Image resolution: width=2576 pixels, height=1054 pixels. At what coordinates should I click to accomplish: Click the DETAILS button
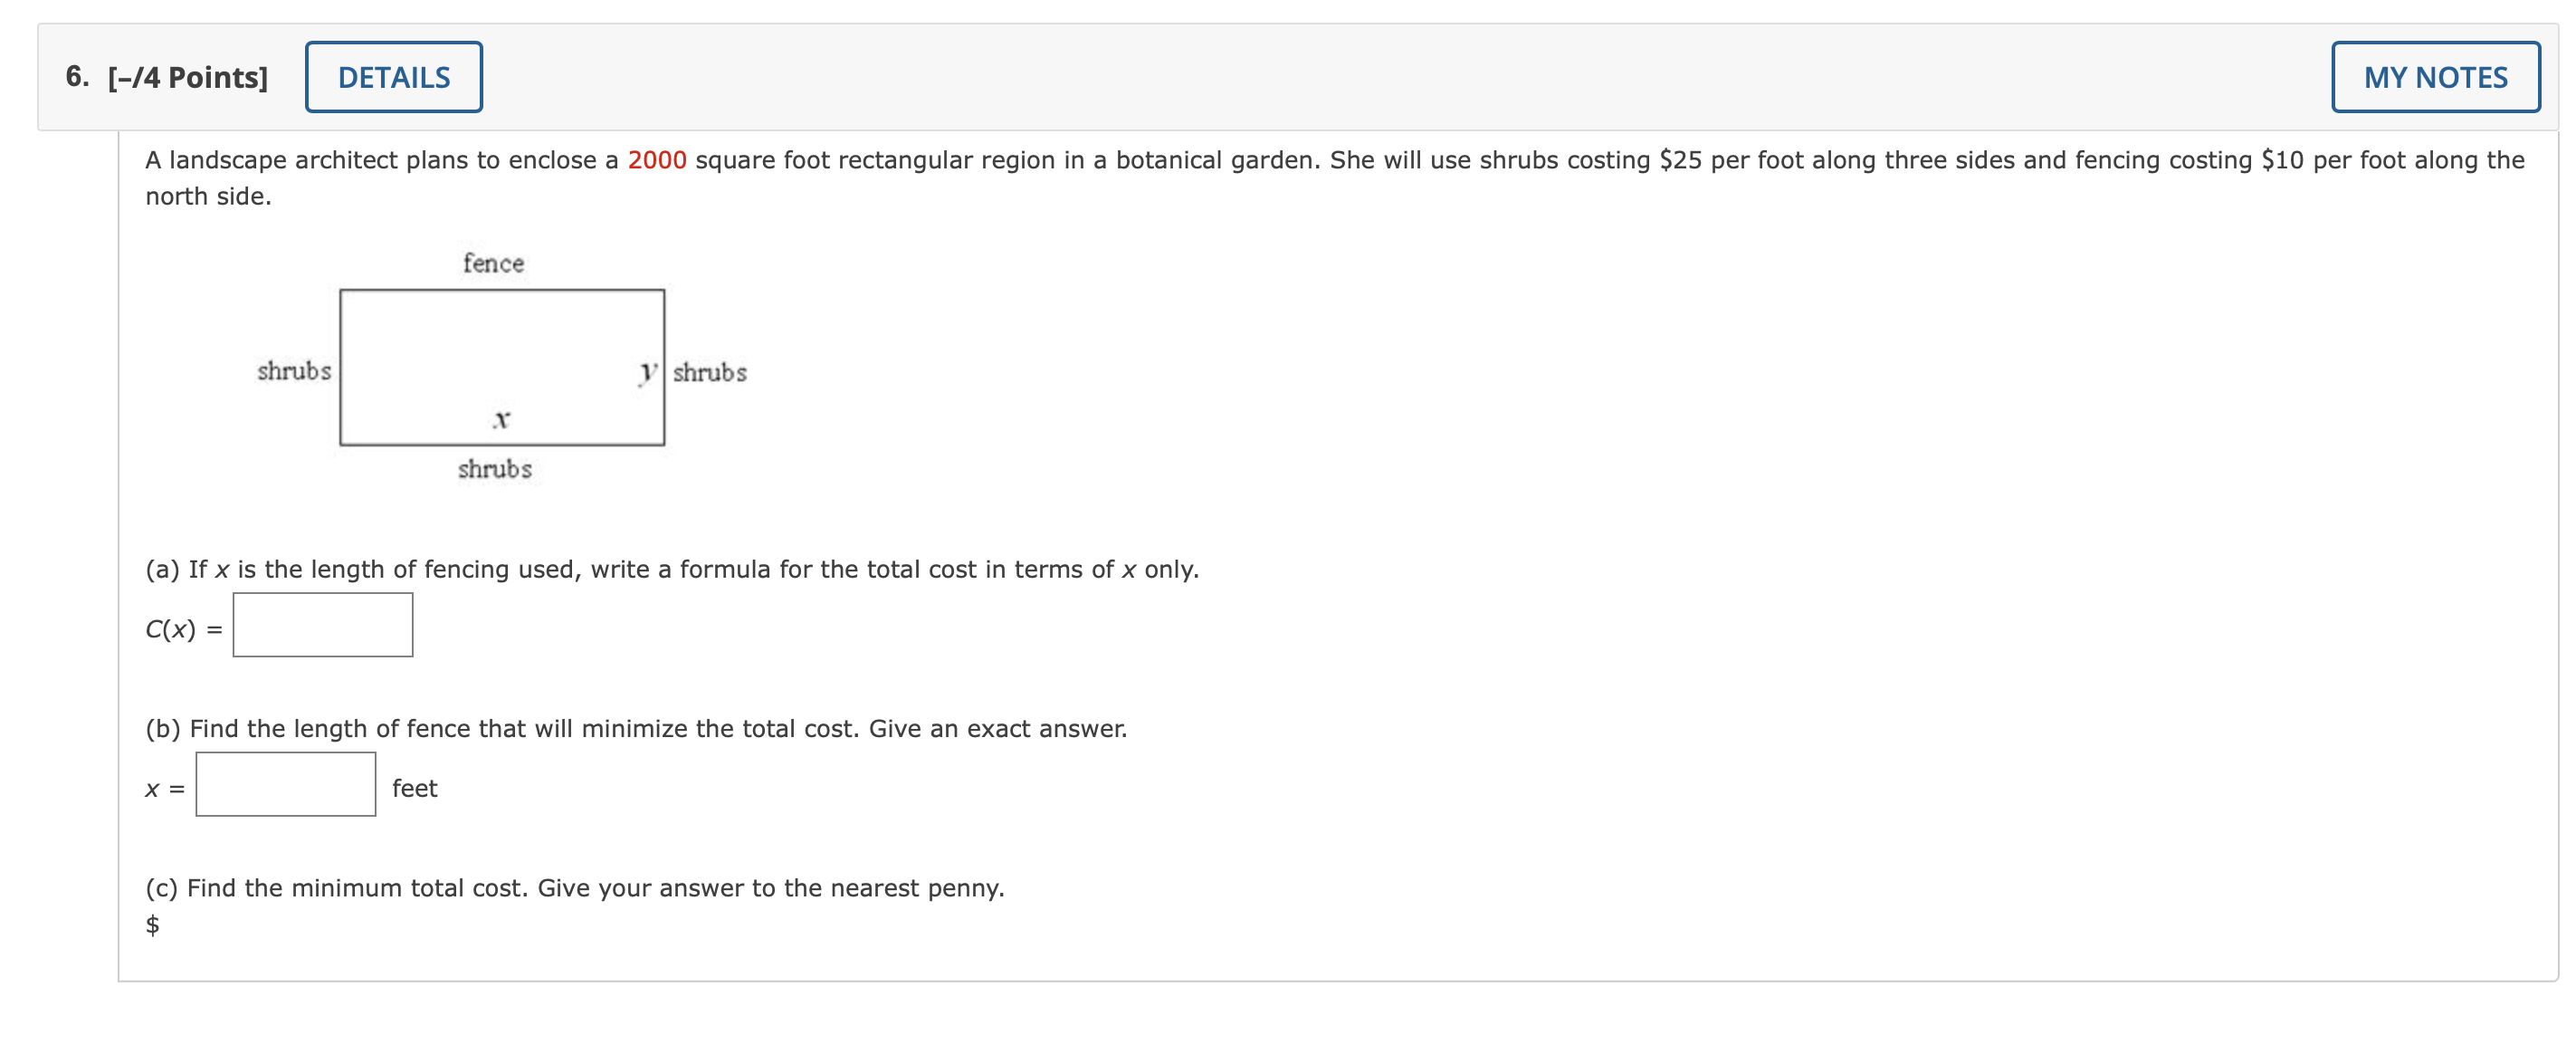coord(393,76)
